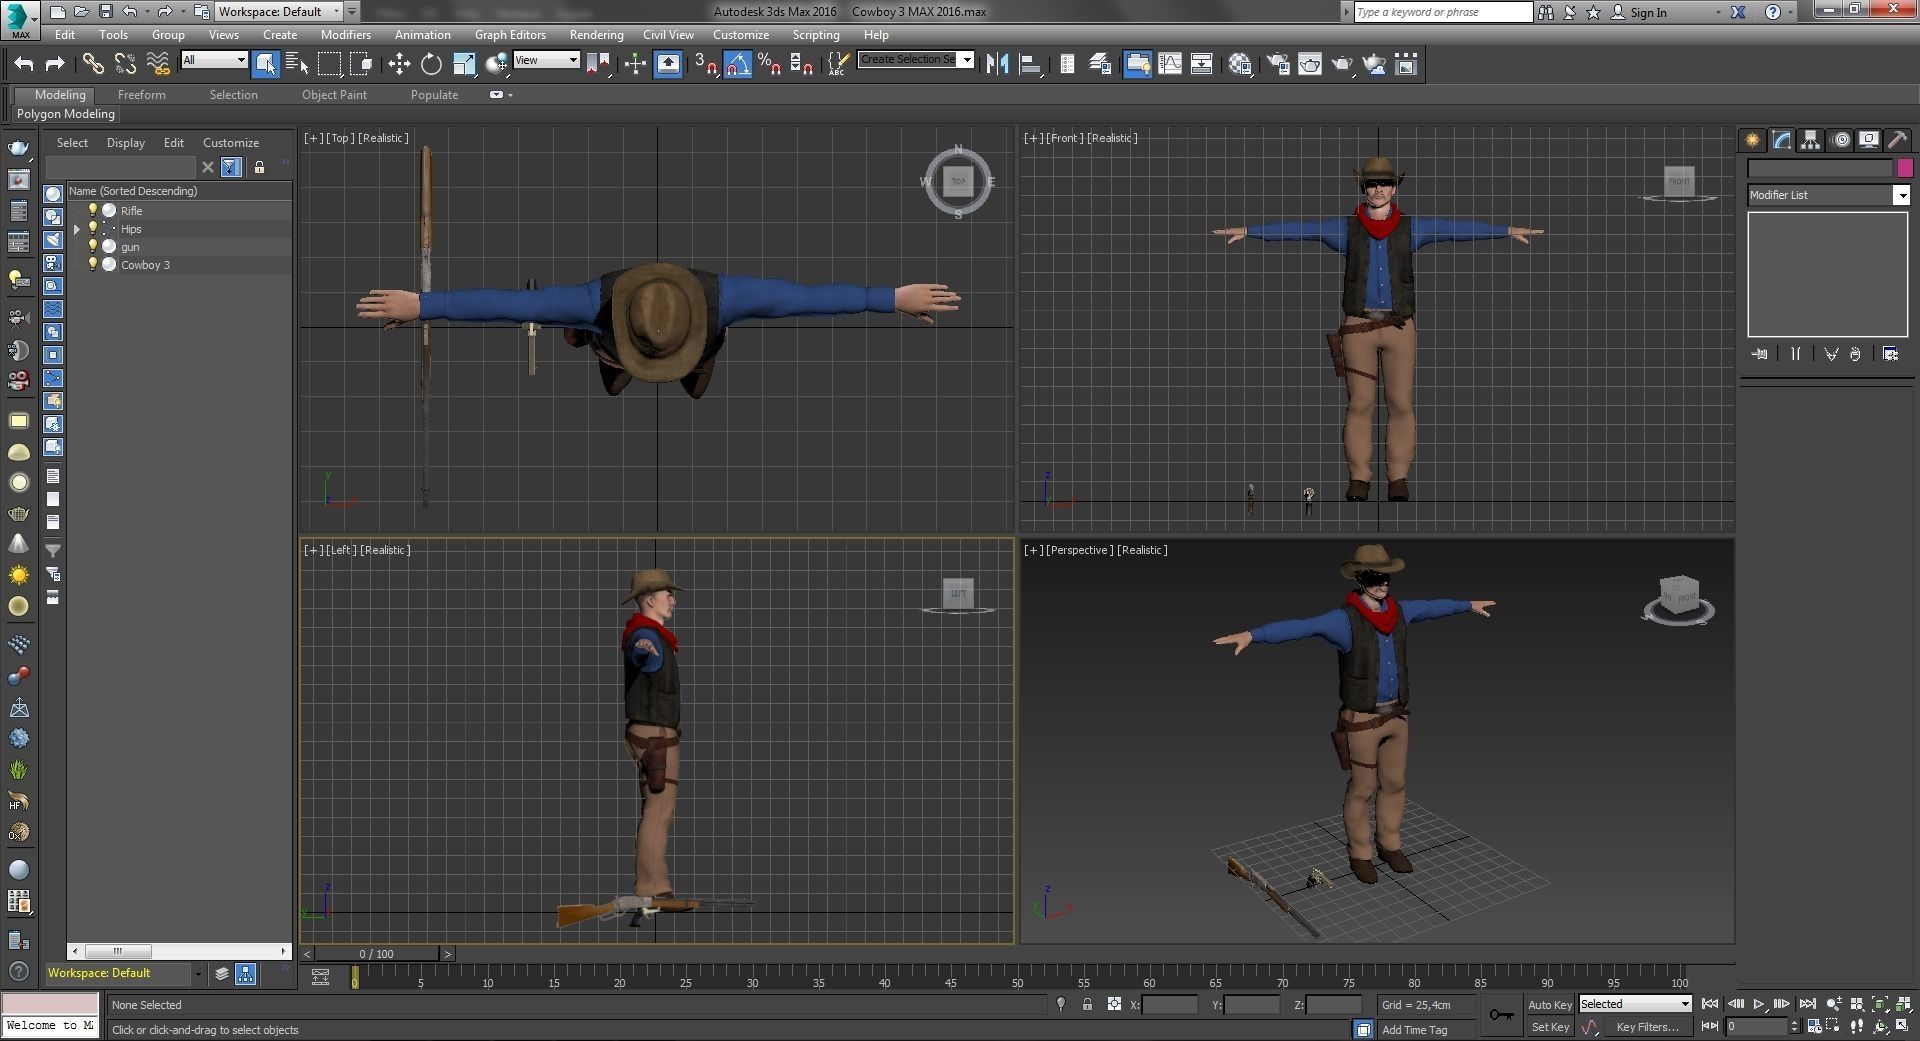This screenshot has width=1920, height=1041.
Task: Switch to the Hierarchy panel tab
Action: [1810, 140]
